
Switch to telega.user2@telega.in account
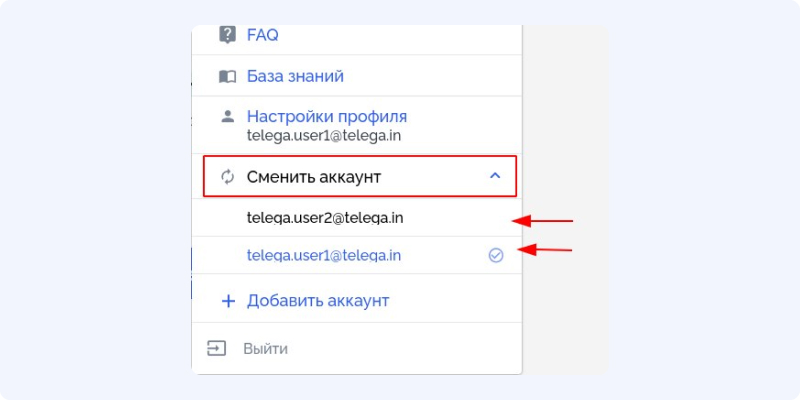coord(325,218)
